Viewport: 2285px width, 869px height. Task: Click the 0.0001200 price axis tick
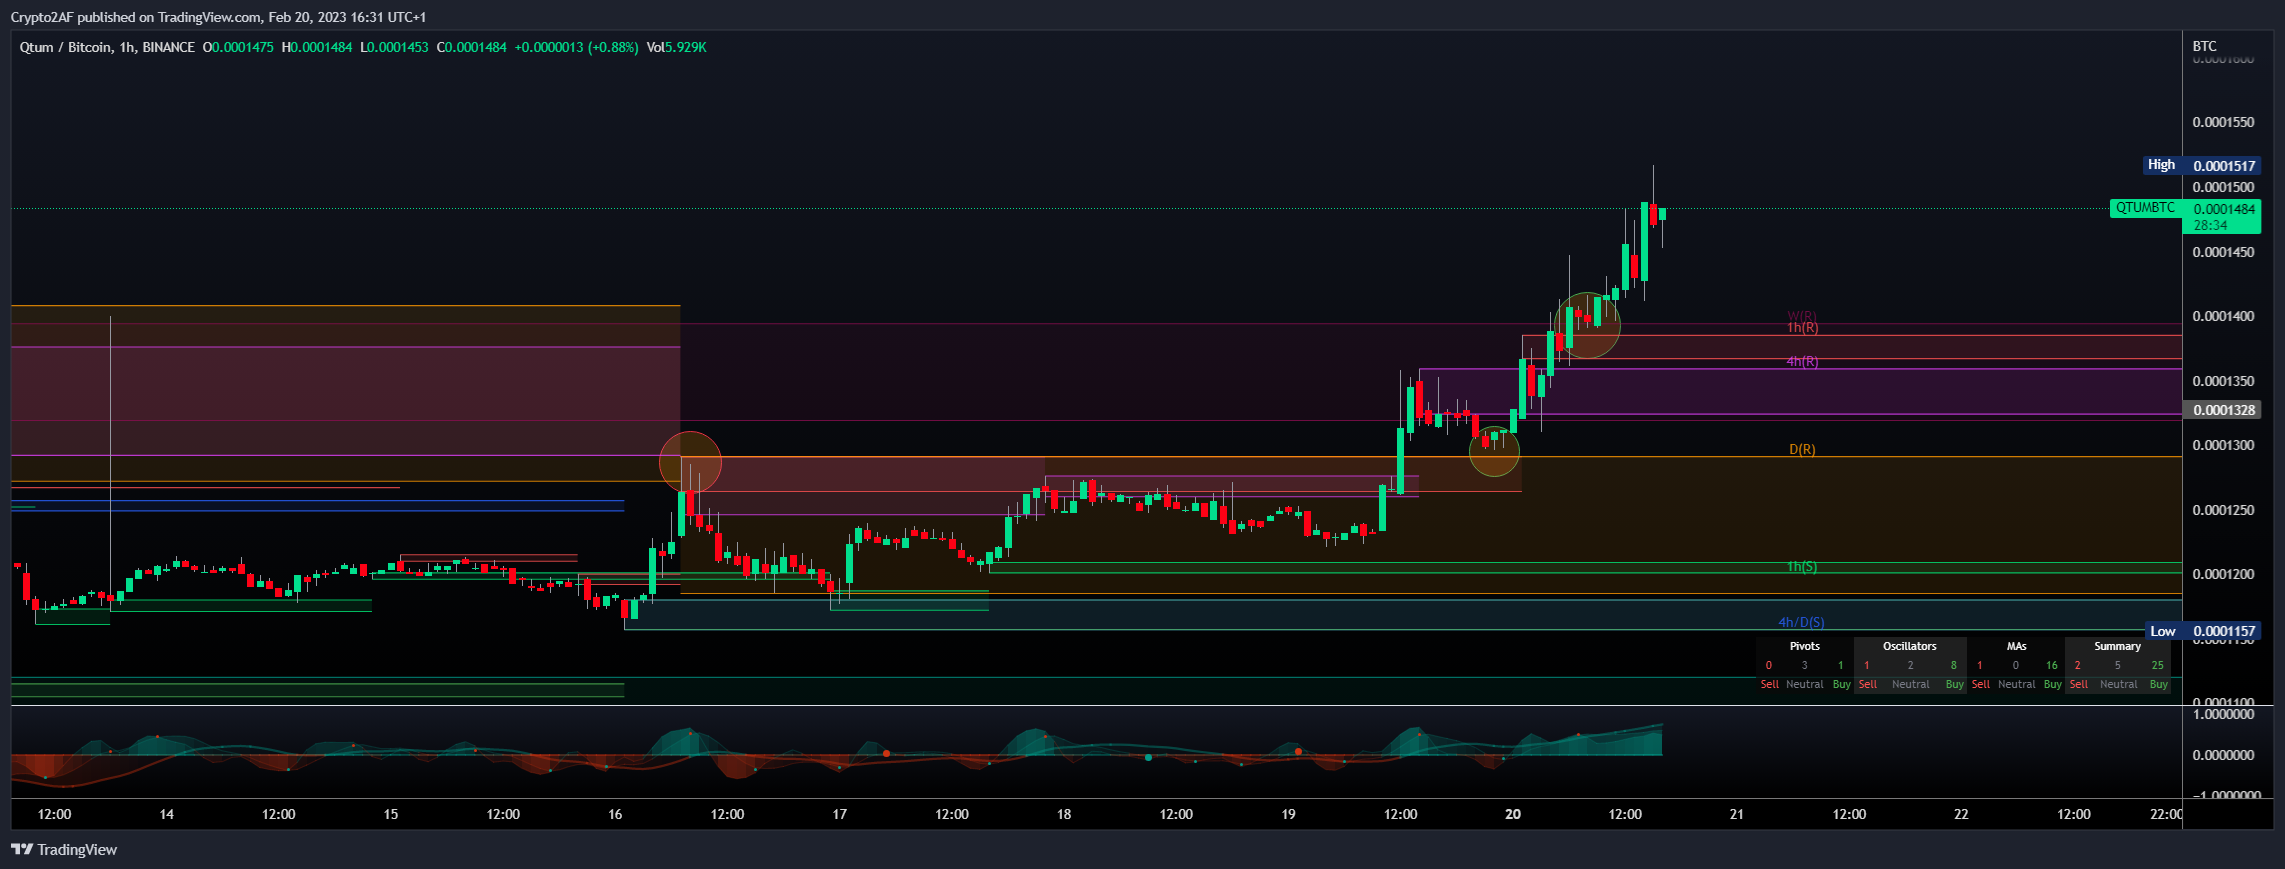tap(2223, 574)
